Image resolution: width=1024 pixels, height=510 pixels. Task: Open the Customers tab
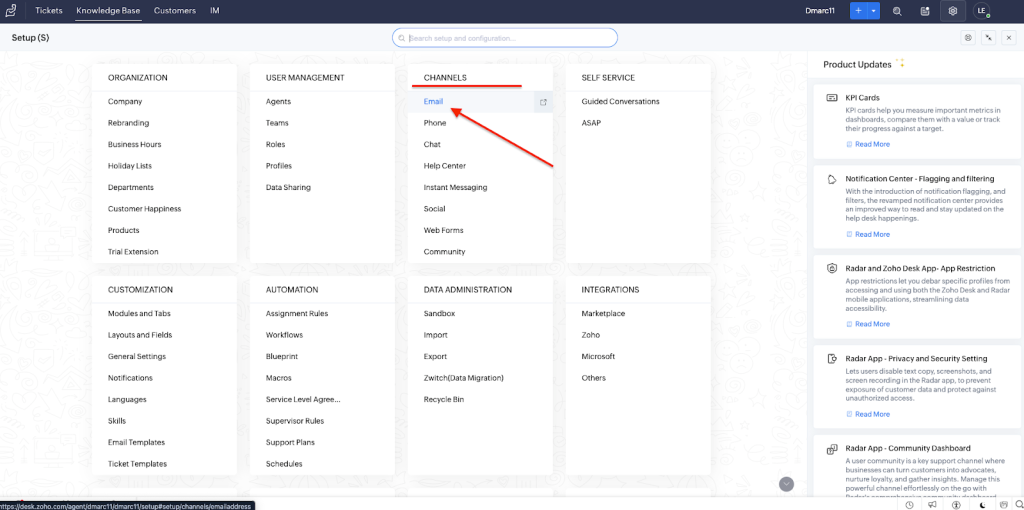(174, 11)
